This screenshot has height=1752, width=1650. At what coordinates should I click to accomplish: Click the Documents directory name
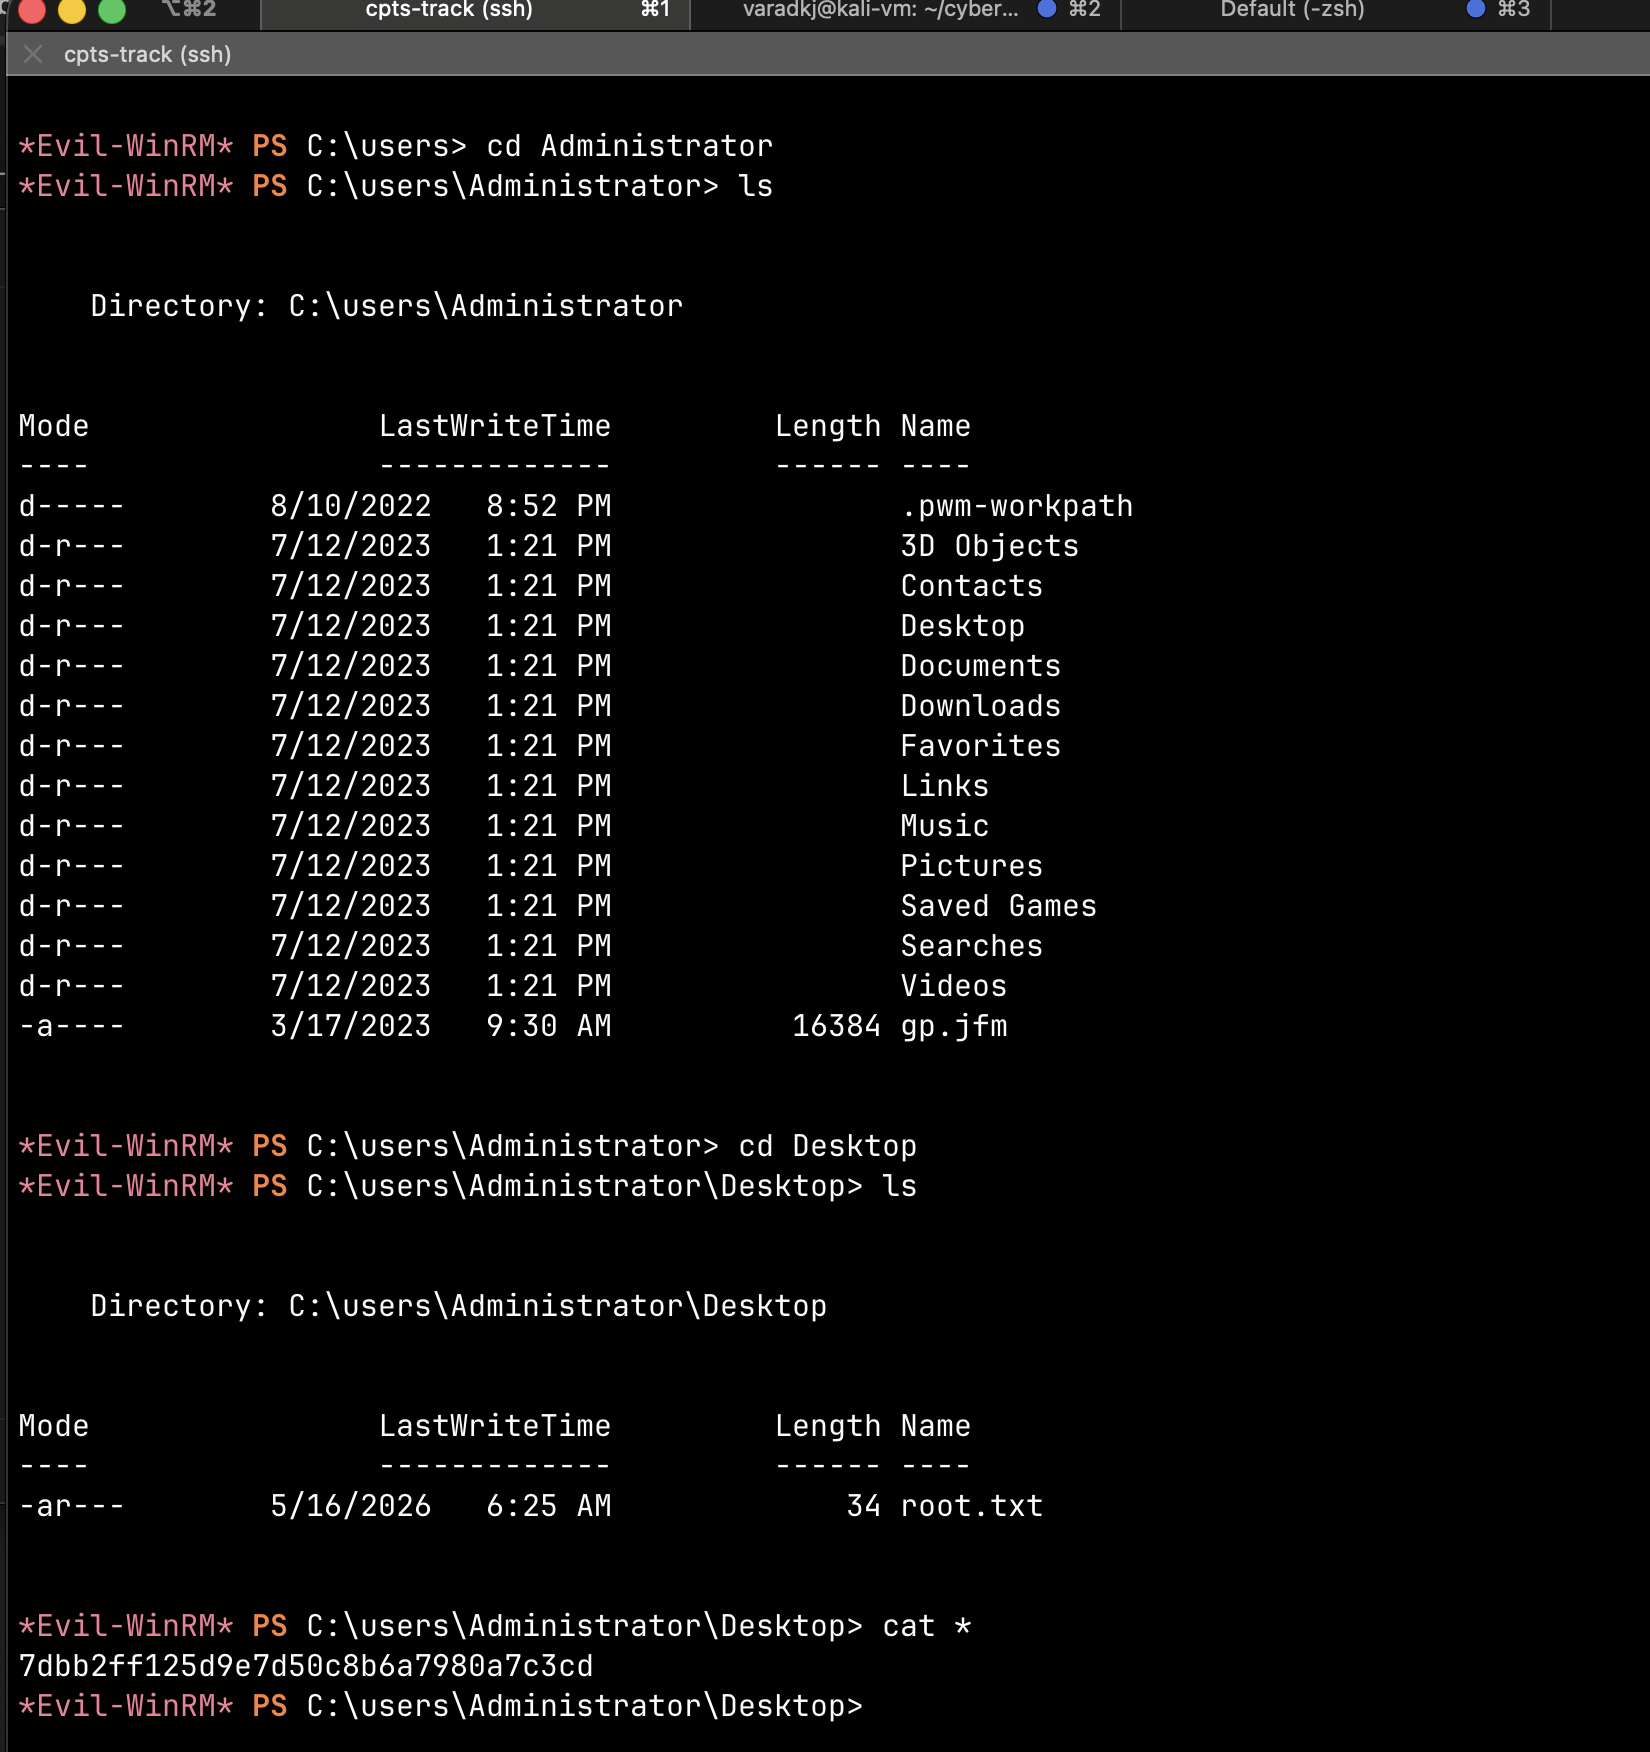tap(981, 666)
